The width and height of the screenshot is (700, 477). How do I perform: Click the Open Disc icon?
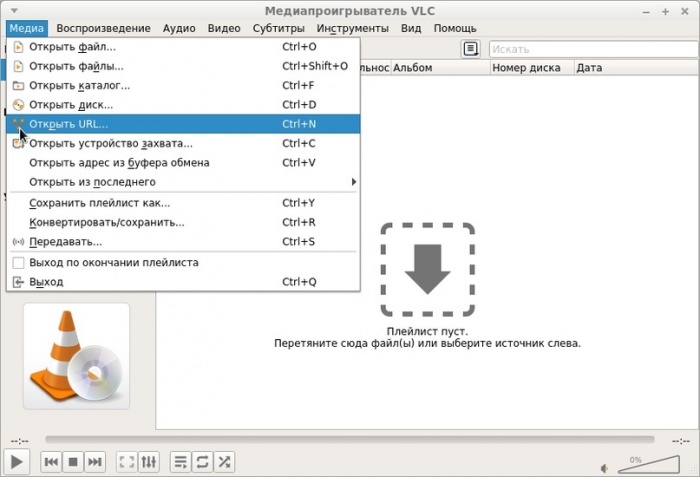(18, 105)
